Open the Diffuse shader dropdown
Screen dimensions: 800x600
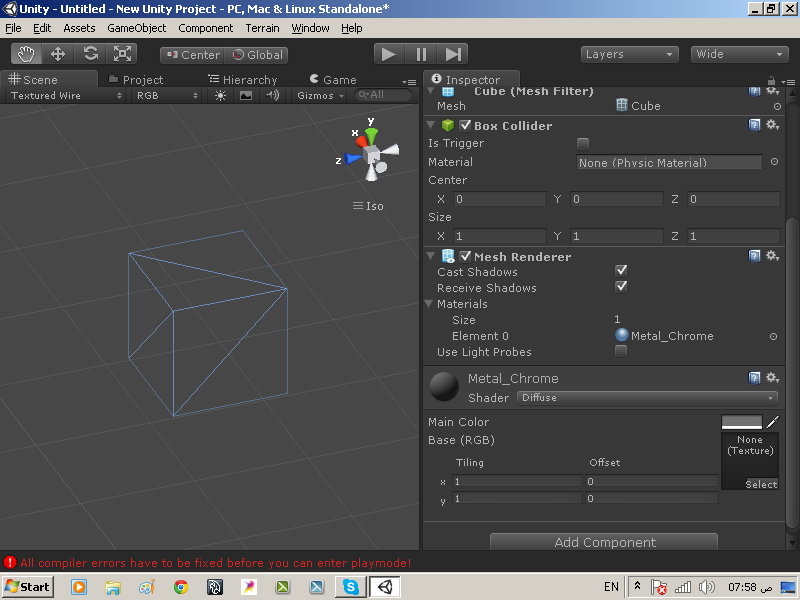tap(647, 397)
